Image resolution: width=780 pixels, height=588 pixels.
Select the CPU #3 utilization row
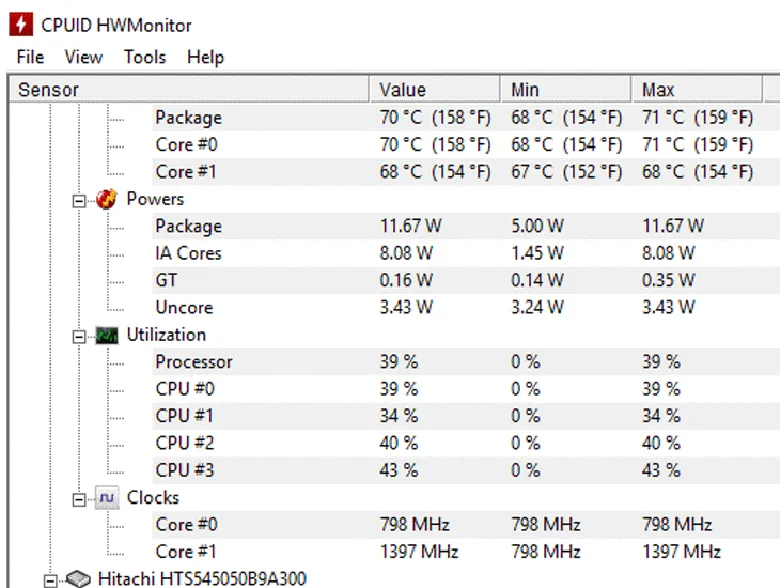(185, 470)
